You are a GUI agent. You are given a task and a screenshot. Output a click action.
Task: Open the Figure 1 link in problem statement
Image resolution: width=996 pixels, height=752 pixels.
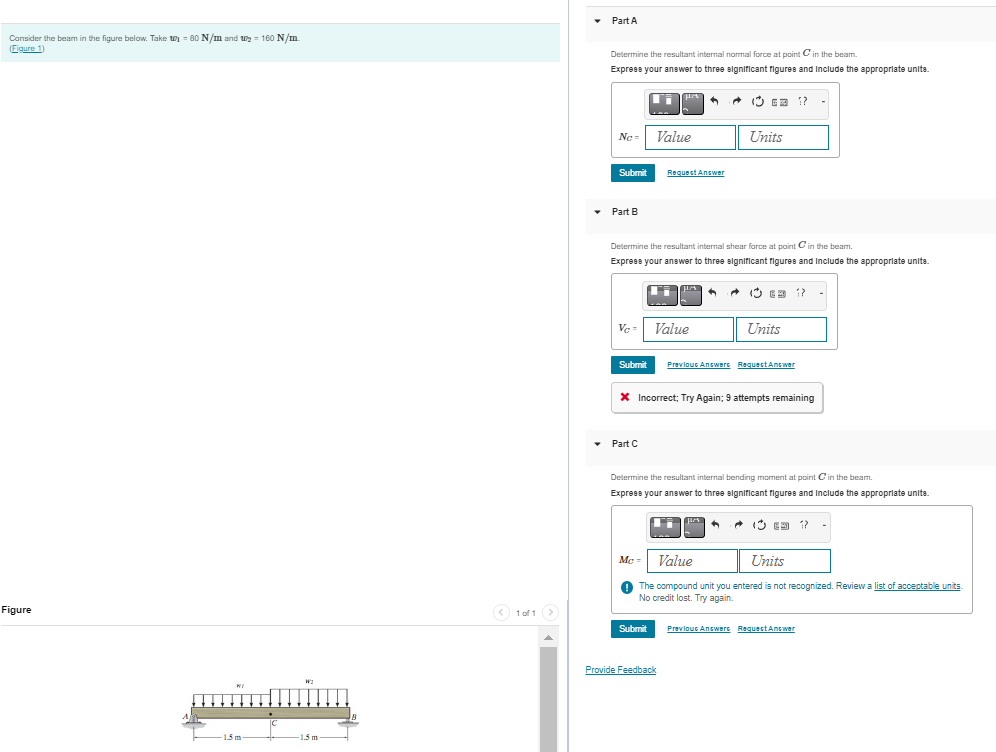(x=27, y=48)
